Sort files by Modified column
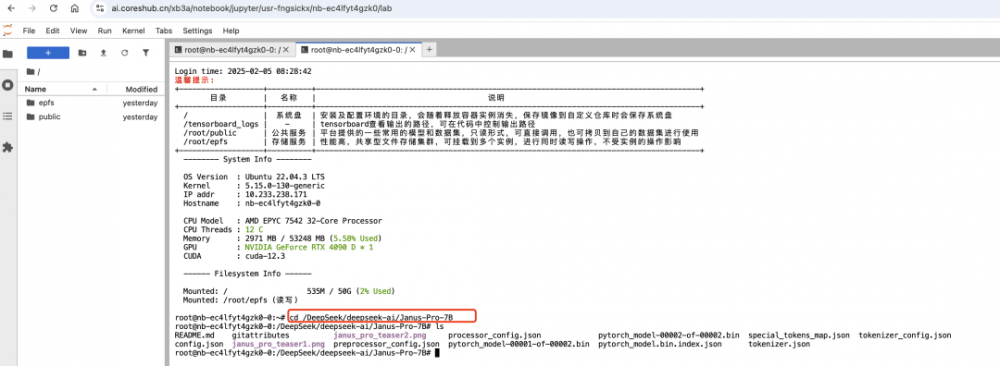Screen dimensions: 1000x366 (142, 89)
